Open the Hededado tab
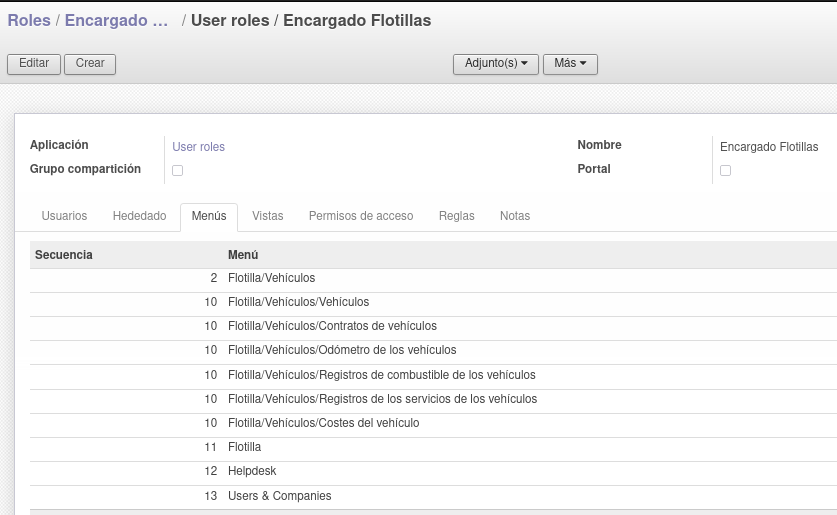Screen dimensions: 837x515 coord(139,216)
